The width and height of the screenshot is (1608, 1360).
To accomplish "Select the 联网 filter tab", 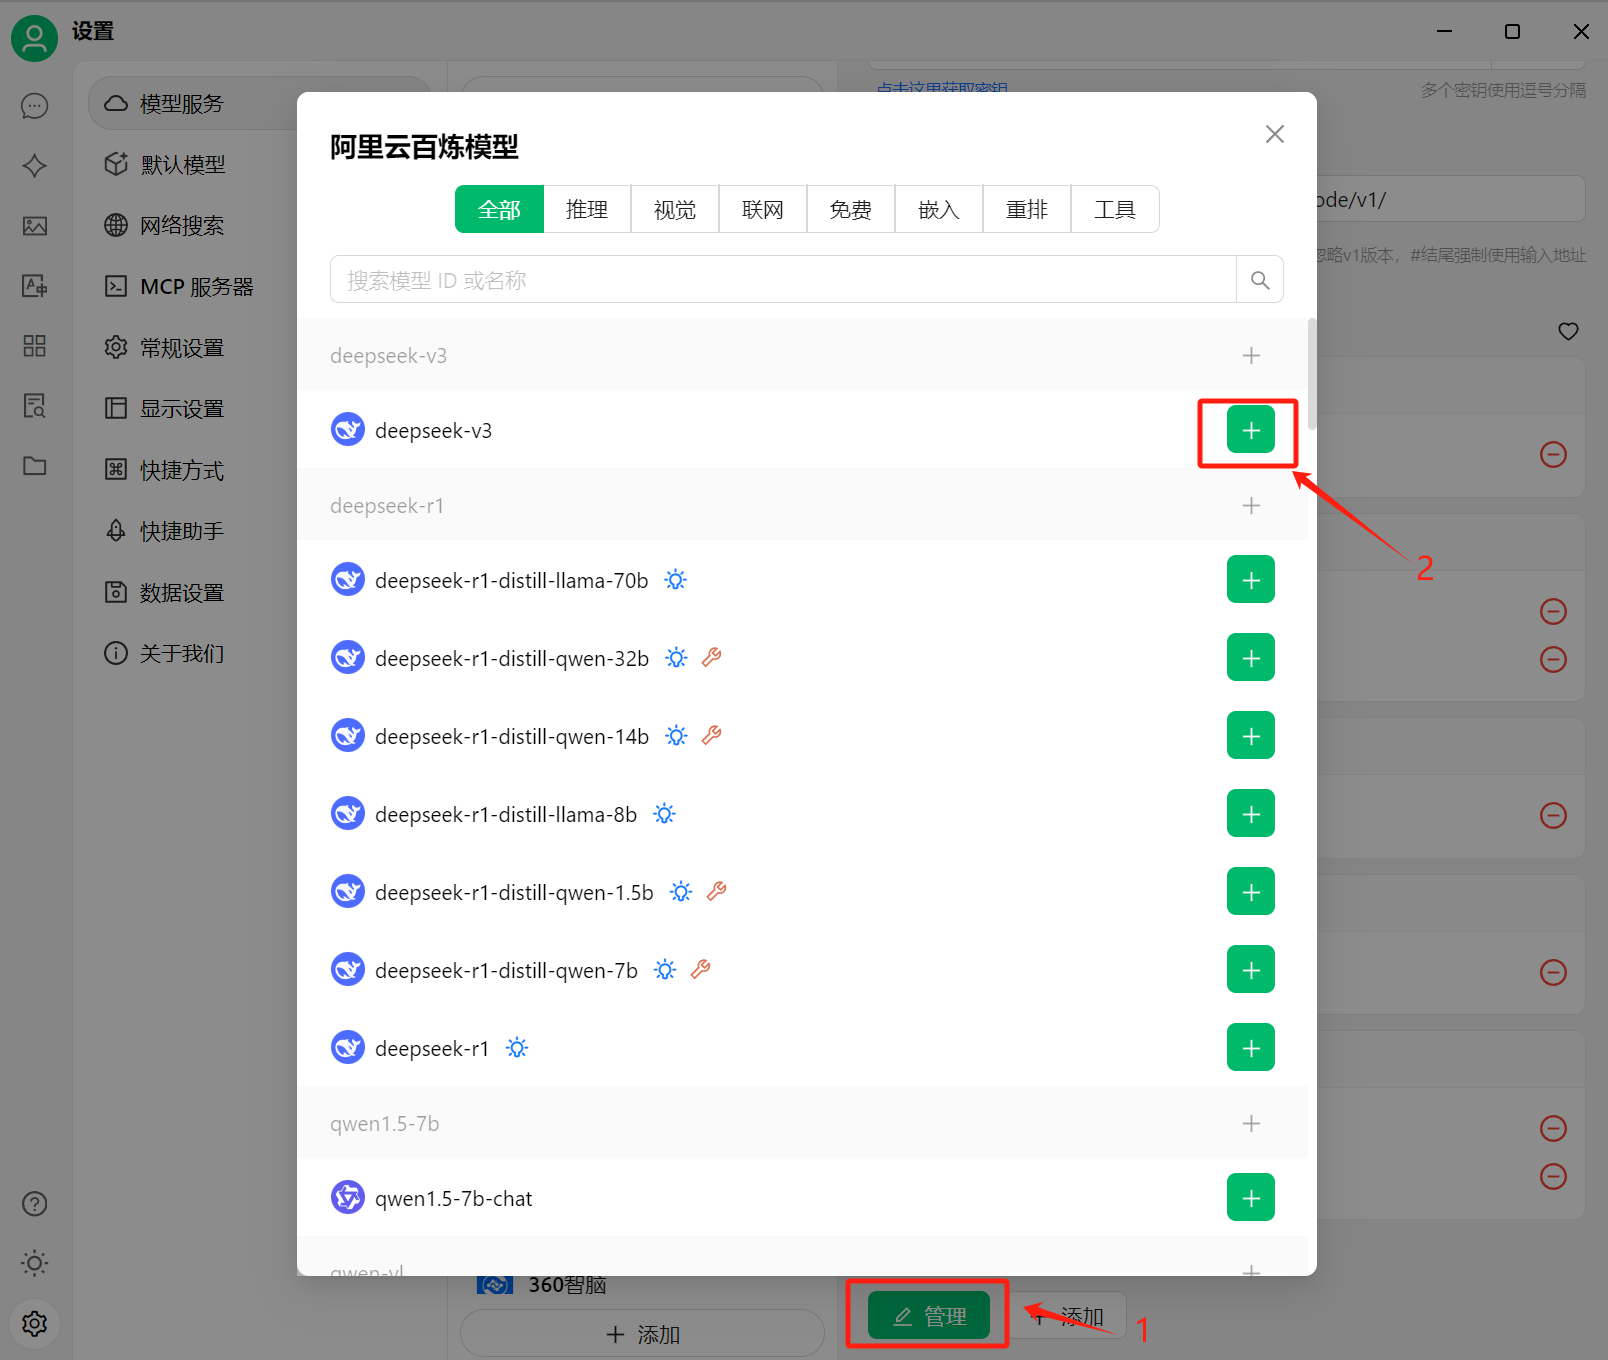I will (x=763, y=209).
